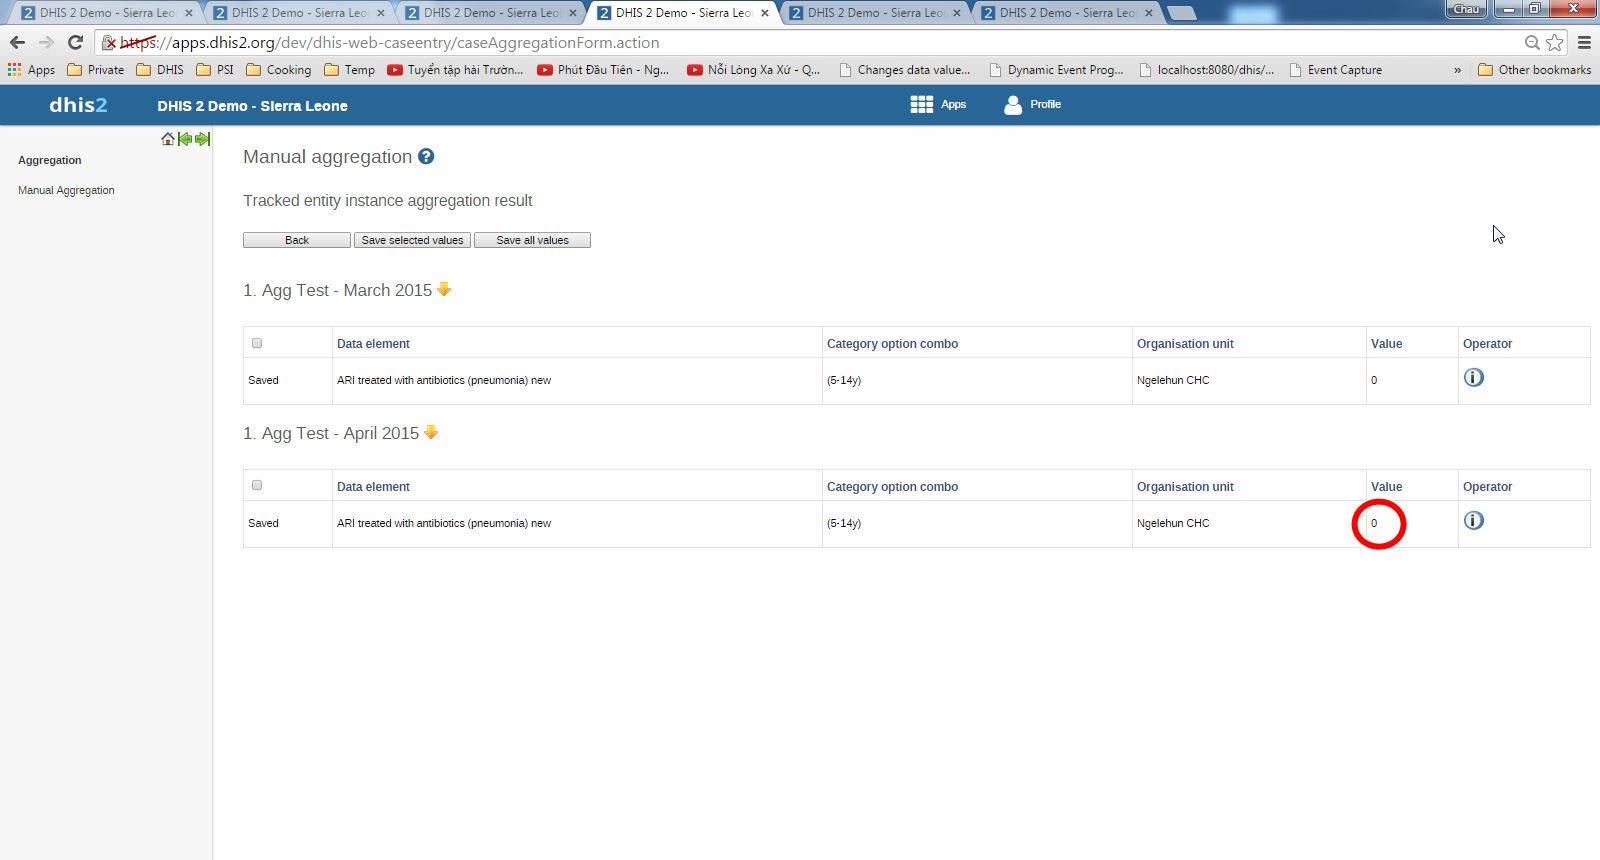Image resolution: width=1600 pixels, height=860 pixels.
Task: Click the dhis2 logo in the header
Action: coord(78,105)
